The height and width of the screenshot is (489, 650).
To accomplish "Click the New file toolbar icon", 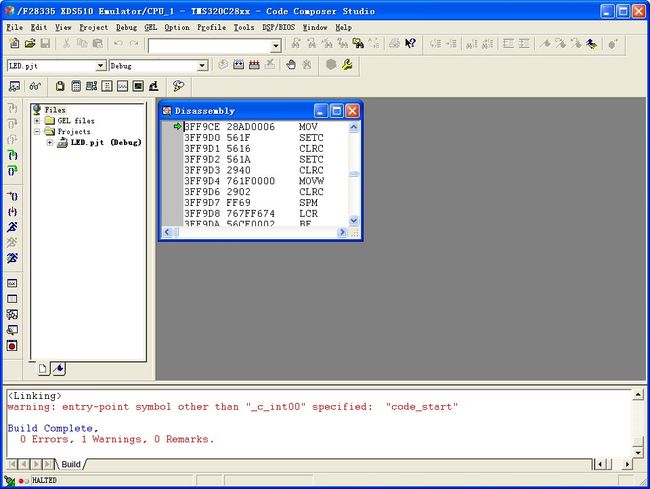I will [14, 43].
